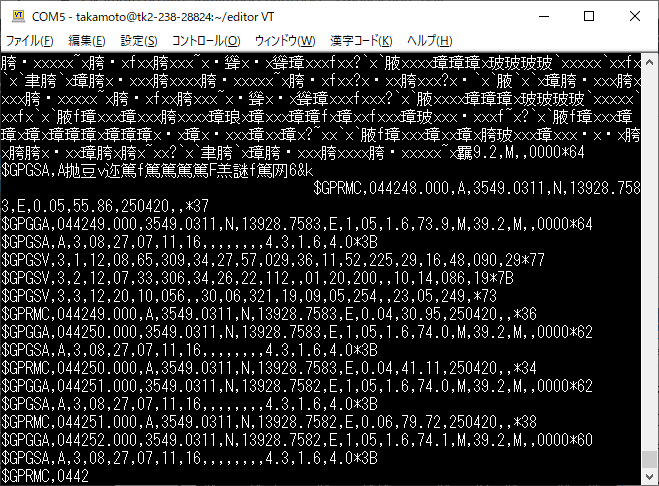The image size is (659, 486).
Task: Open the ヘルプ(H) menu
Action: tap(430, 41)
